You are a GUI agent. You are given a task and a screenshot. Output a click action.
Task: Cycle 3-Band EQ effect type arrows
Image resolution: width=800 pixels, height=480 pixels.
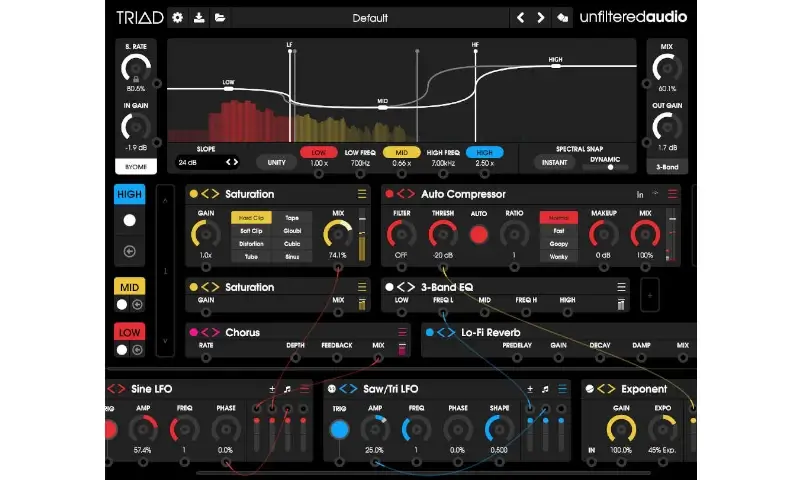pyautogui.click(x=406, y=287)
